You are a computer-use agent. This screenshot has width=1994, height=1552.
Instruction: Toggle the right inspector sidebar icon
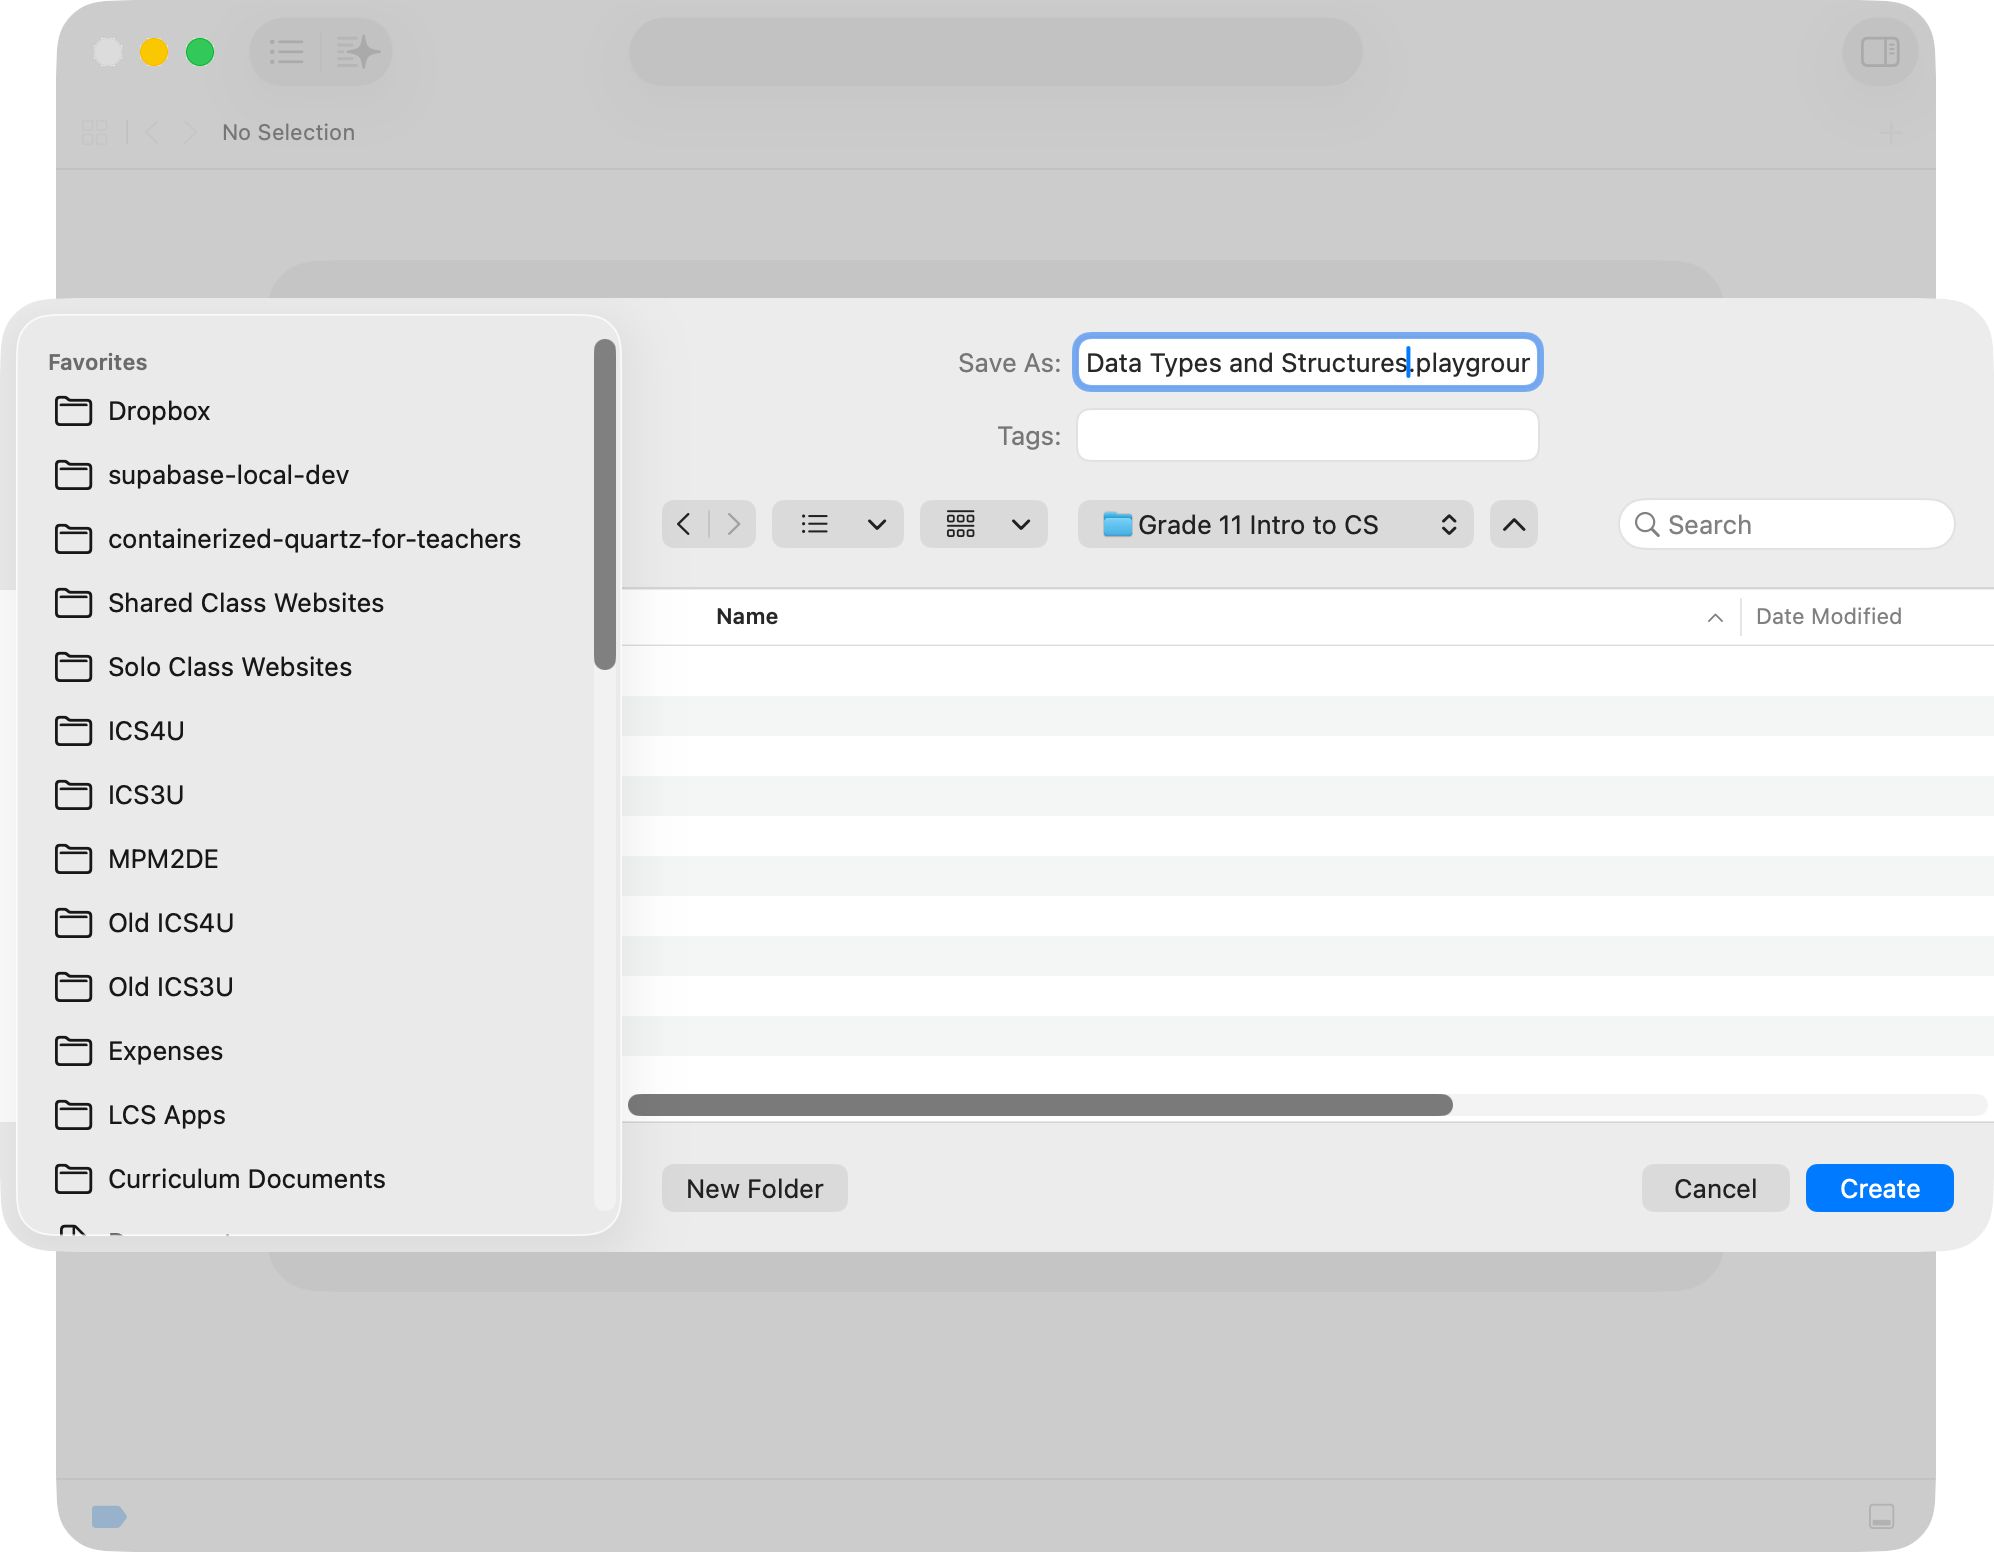[x=1879, y=52]
